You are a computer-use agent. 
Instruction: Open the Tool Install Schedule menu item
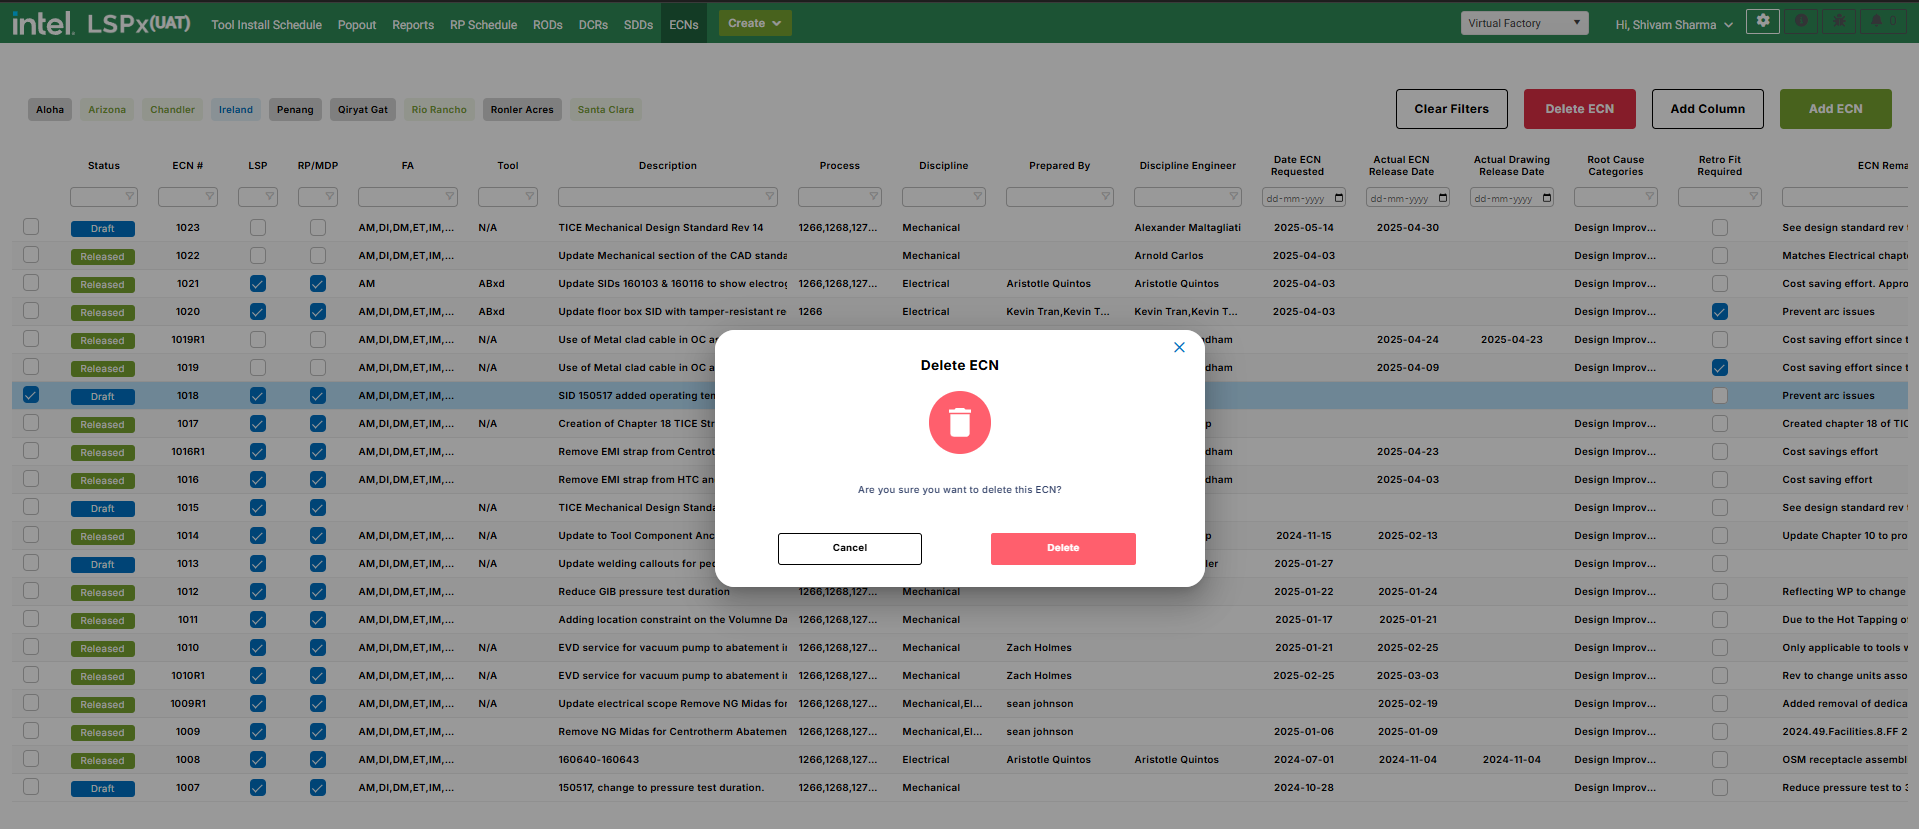click(x=266, y=25)
